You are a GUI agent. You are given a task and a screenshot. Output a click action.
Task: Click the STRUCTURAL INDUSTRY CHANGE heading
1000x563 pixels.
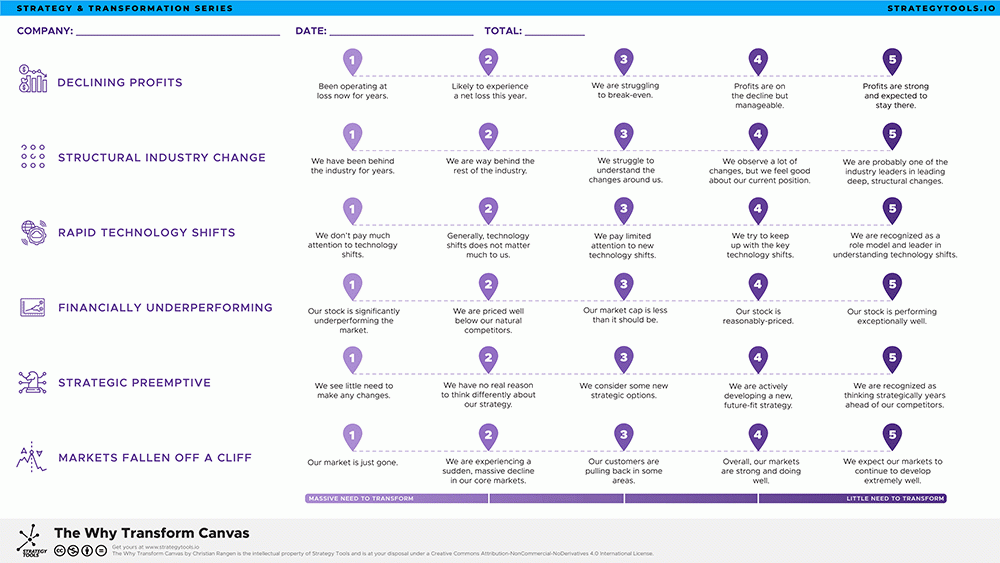coord(162,157)
